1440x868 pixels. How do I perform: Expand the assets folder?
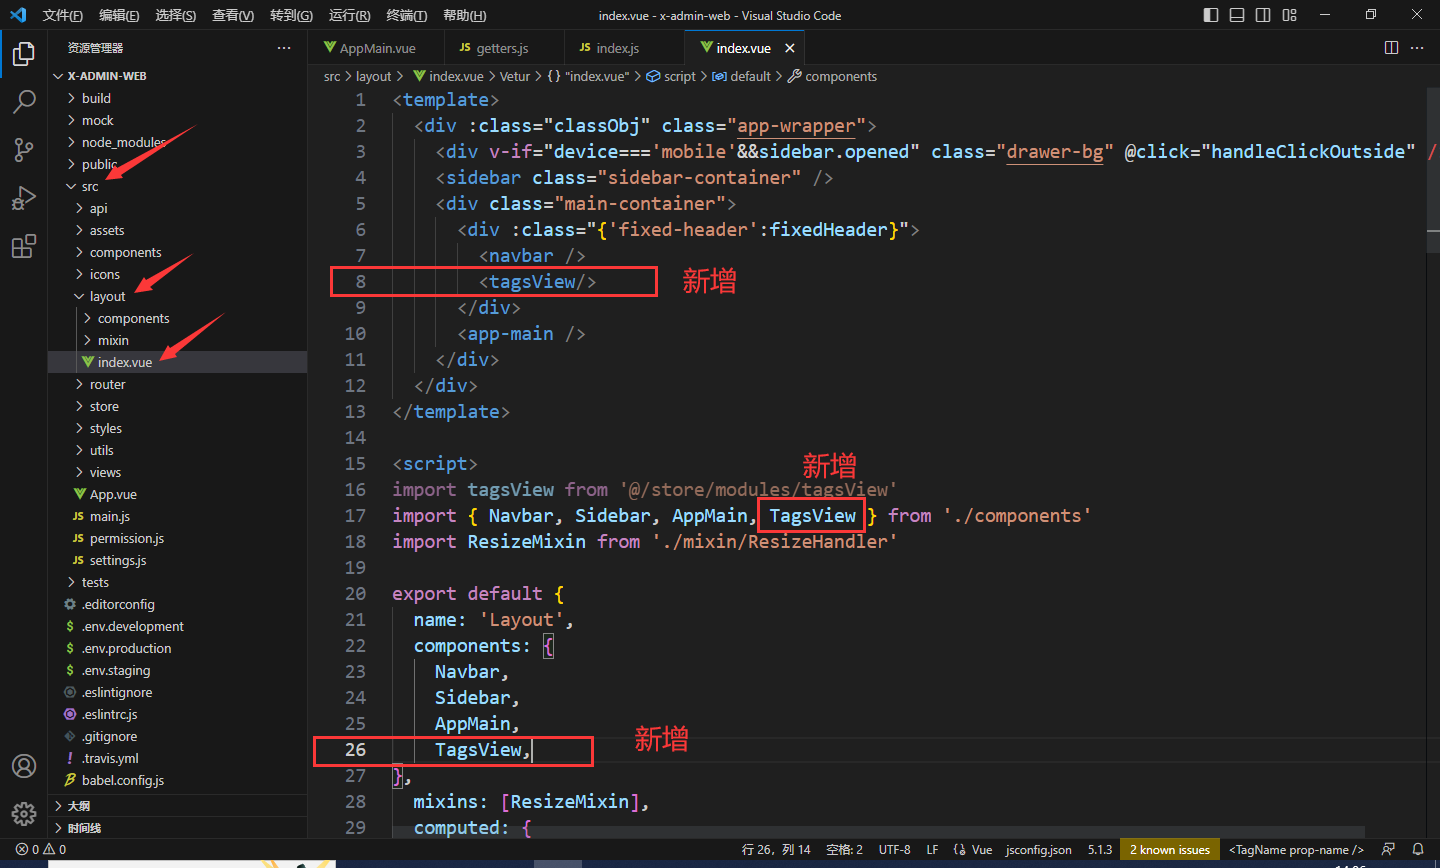(x=178, y=230)
